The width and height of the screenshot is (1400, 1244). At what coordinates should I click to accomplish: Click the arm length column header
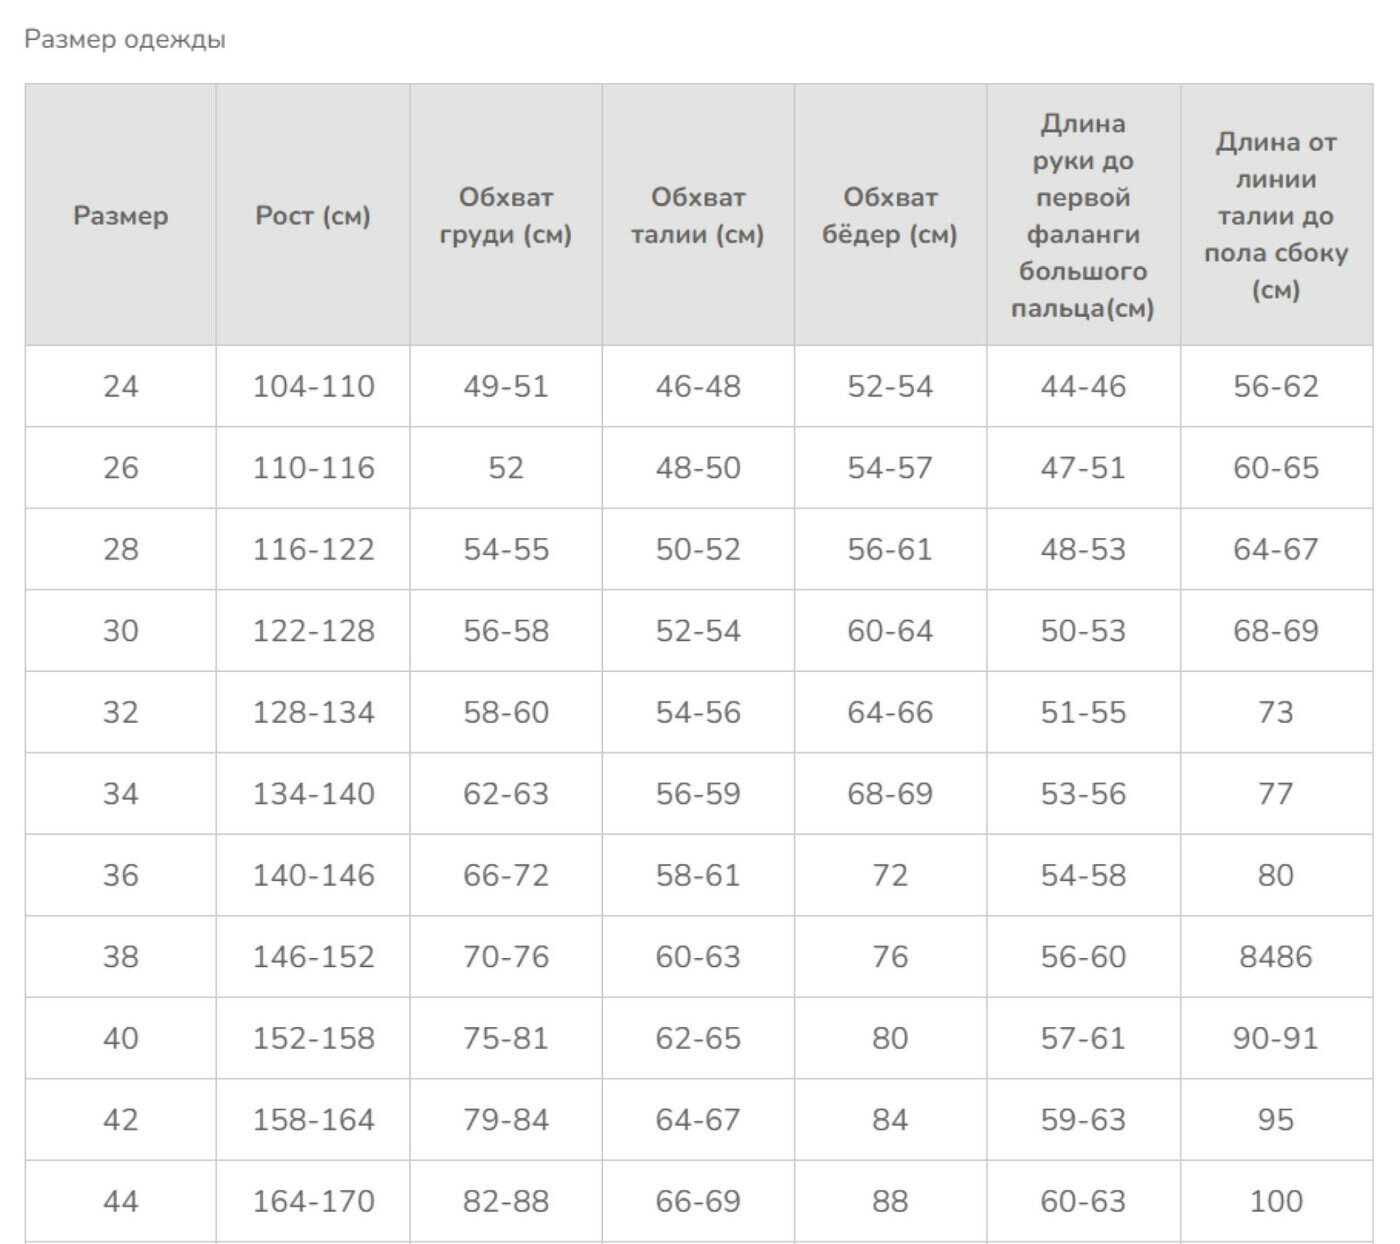(x=1083, y=216)
